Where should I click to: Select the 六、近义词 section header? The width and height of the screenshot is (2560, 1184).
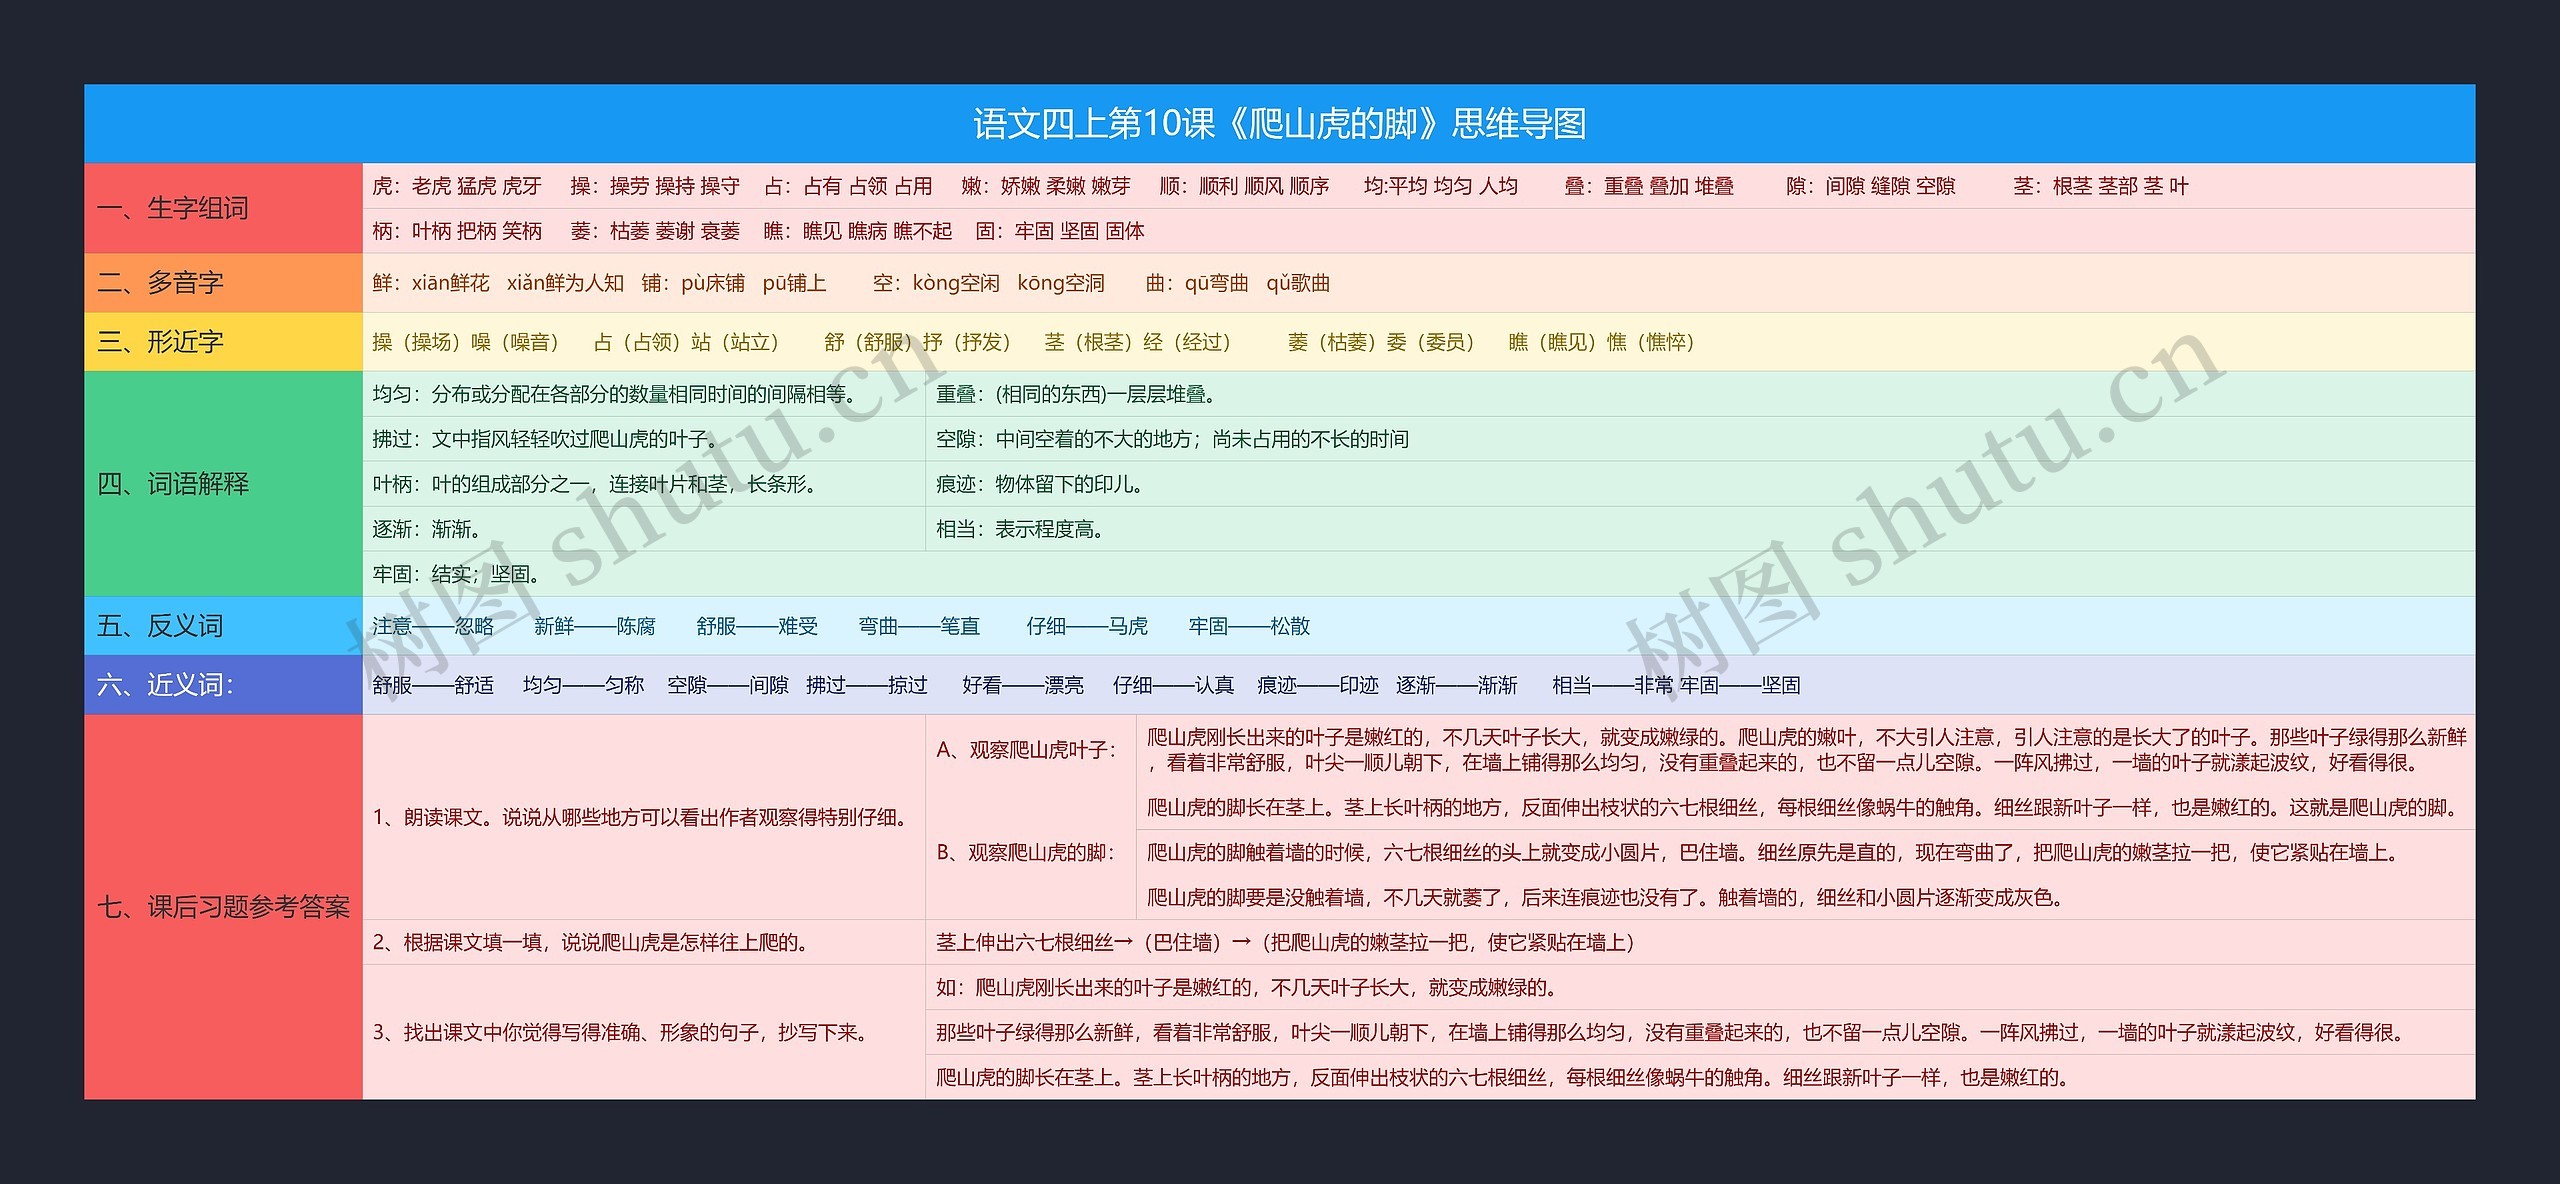point(223,685)
